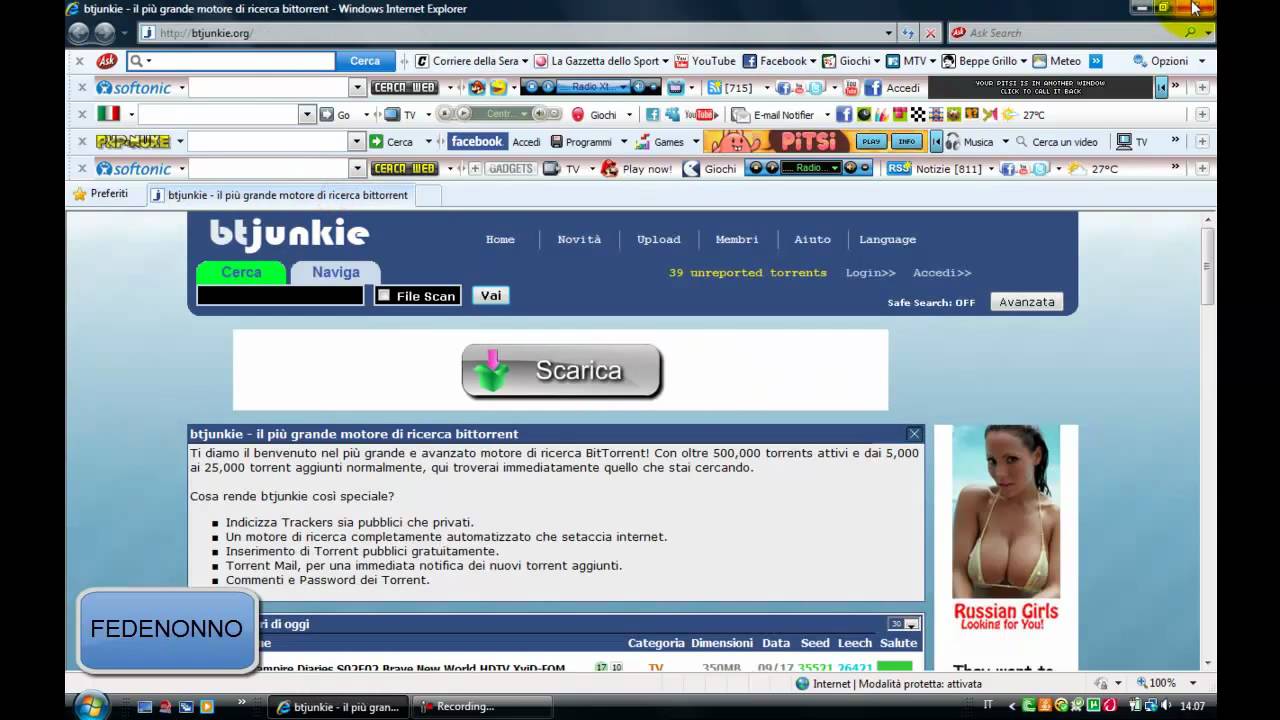Click the Play now! toolbar icon
This screenshot has width=1280, height=720.
point(638,169)
